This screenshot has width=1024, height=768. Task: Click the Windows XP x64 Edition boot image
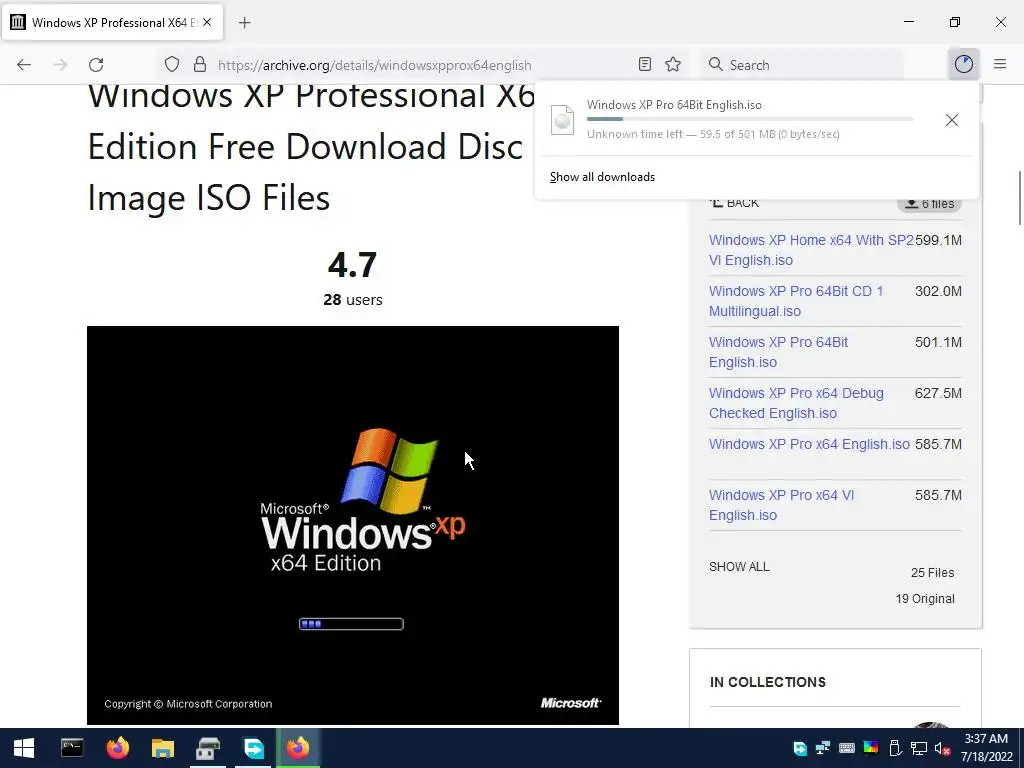(x=353, y=525)
